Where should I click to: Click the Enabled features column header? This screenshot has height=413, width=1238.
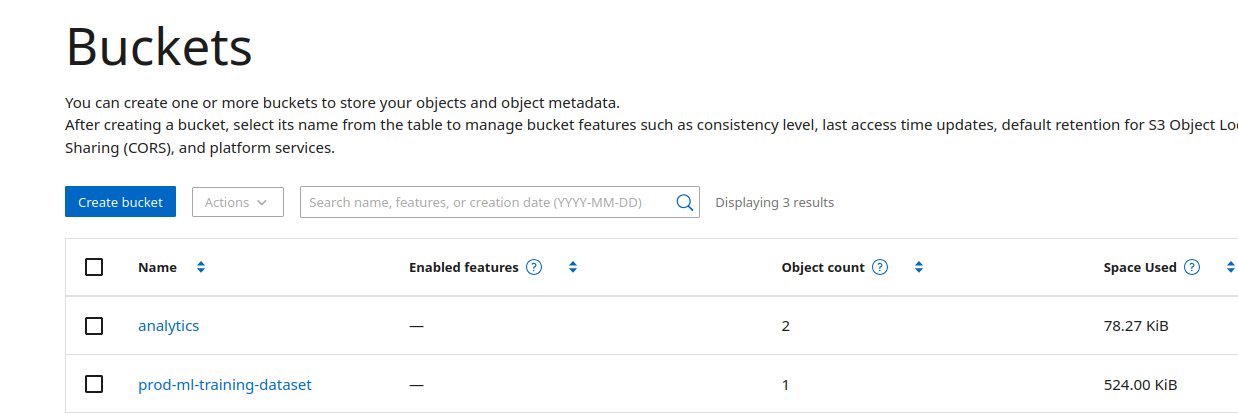[x=464, y=267]
